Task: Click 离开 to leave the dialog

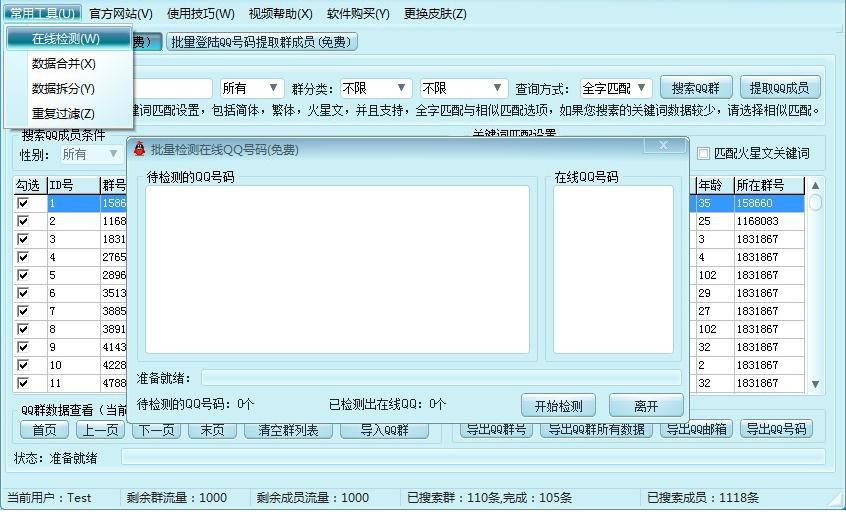Action: coord(646,405)
